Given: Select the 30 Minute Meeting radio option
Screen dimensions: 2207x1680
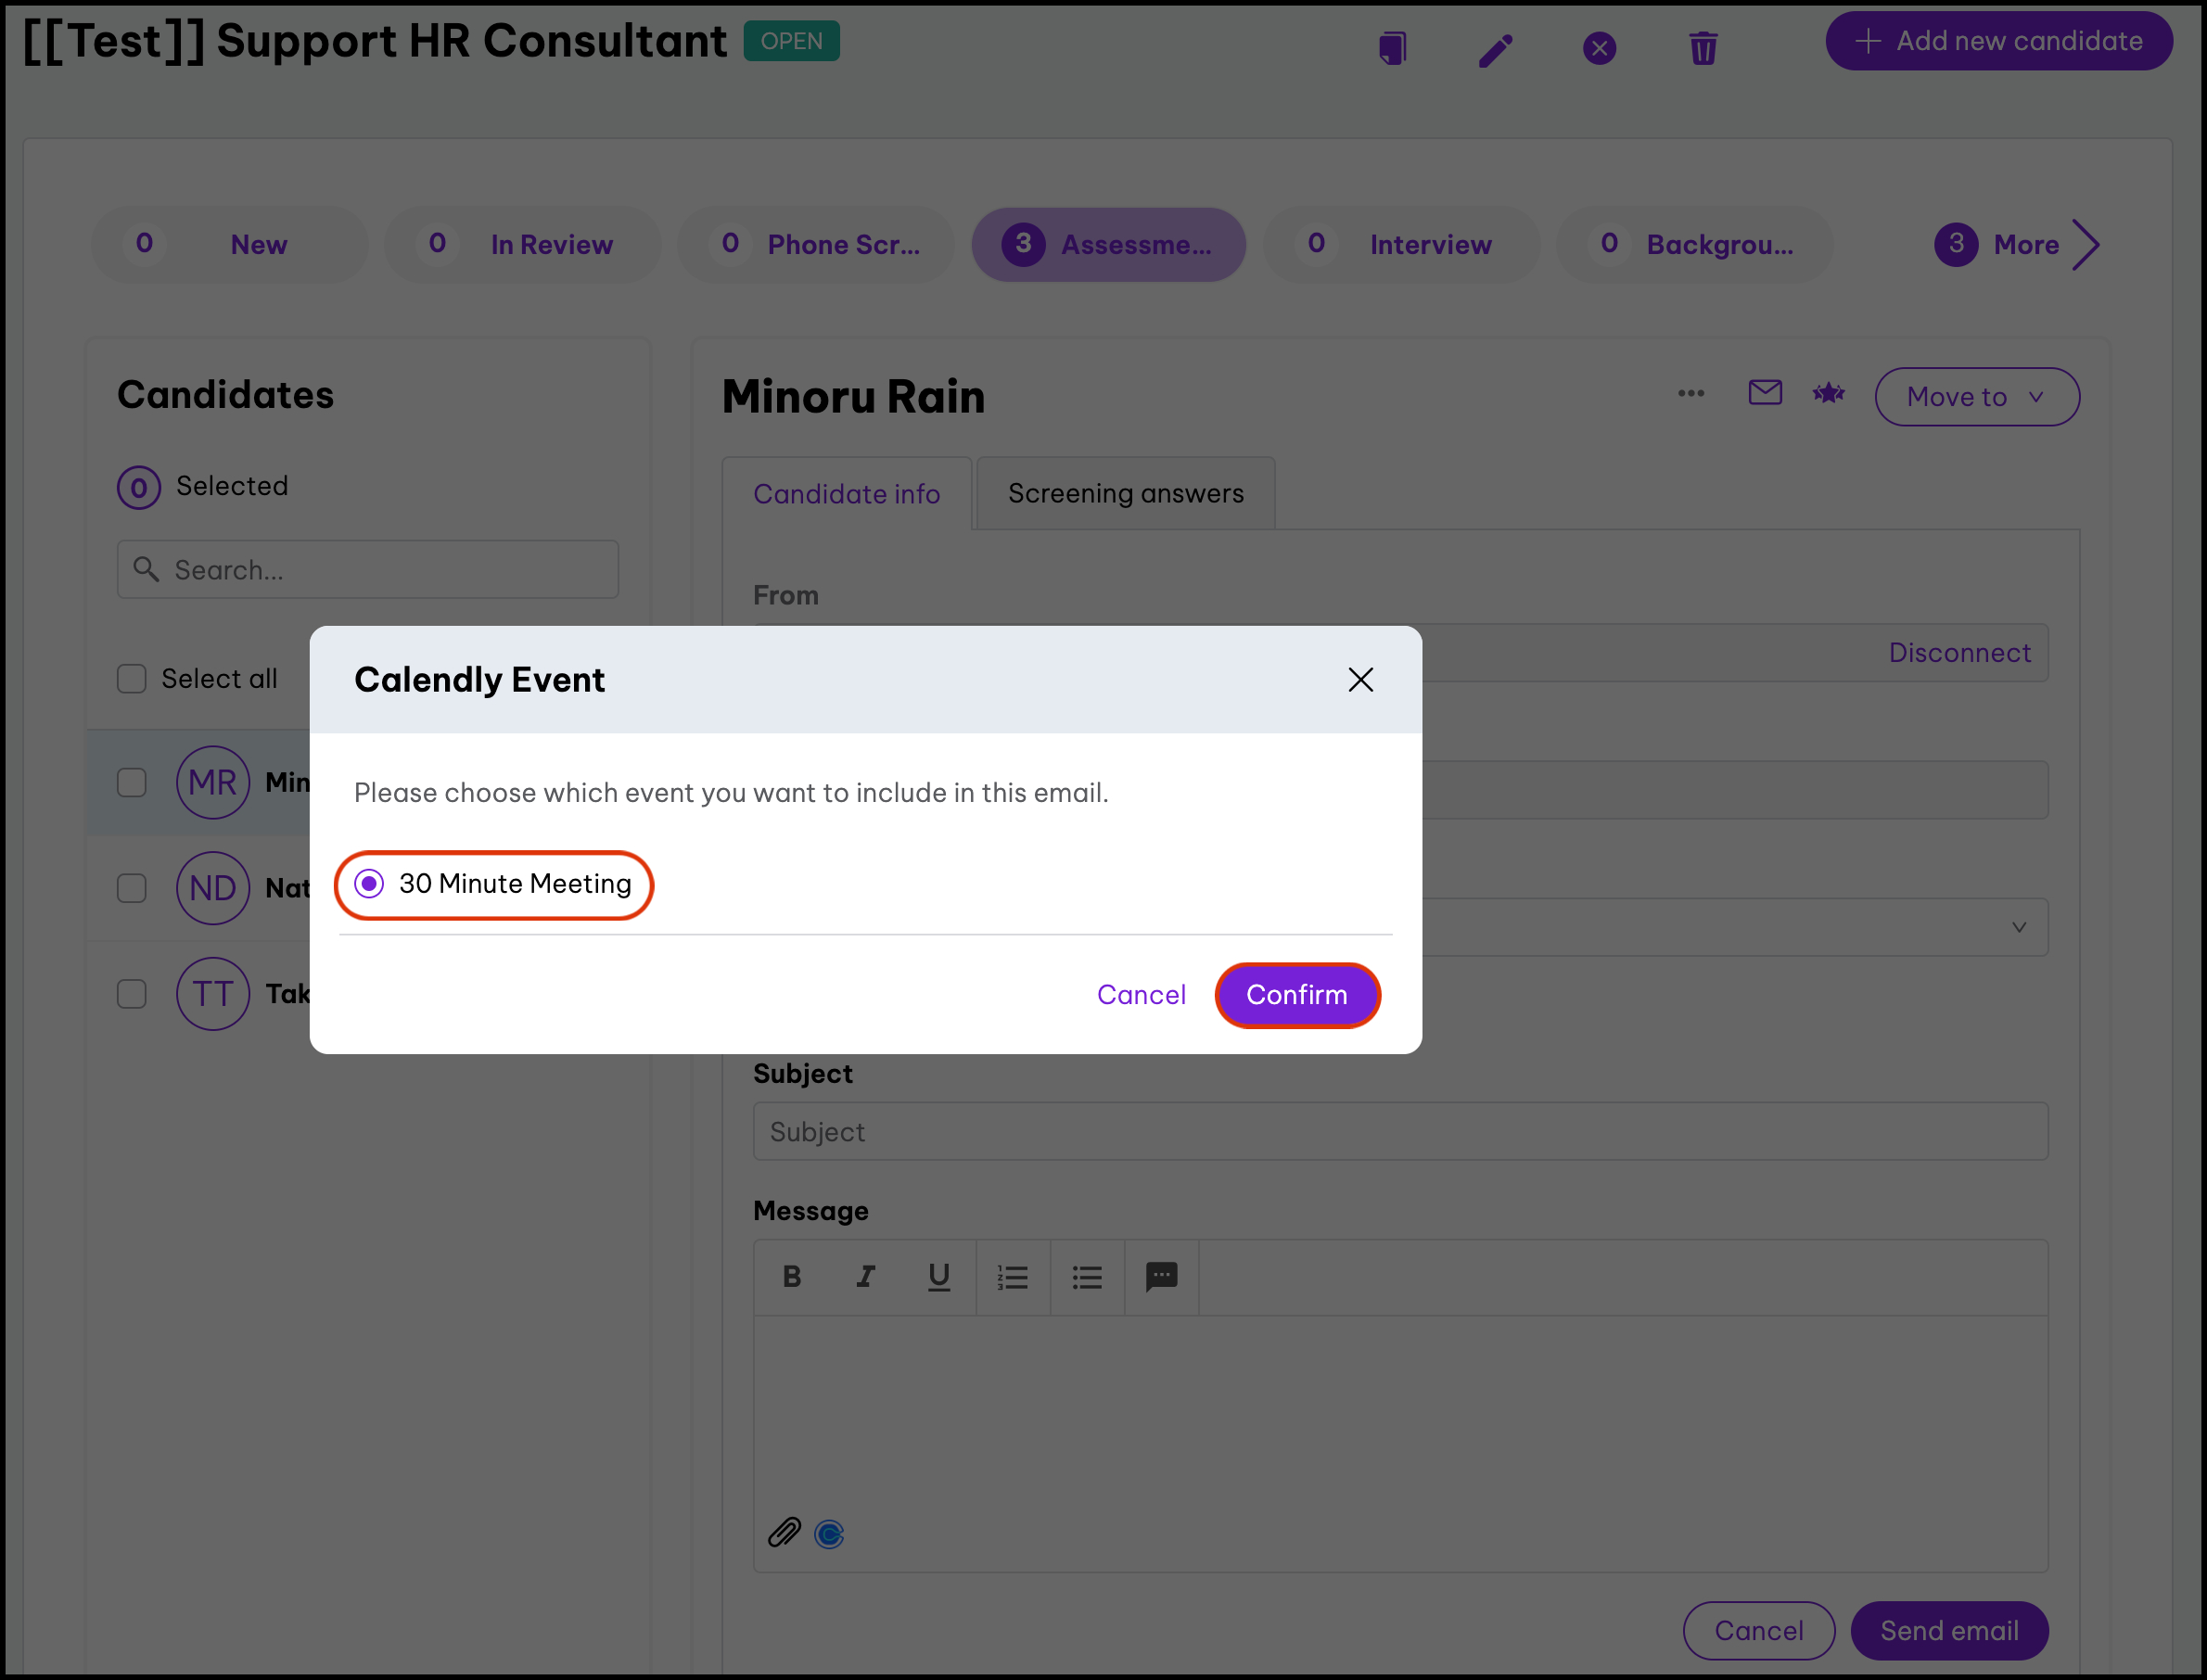Looking at the screenshot, I should [370, 884].
